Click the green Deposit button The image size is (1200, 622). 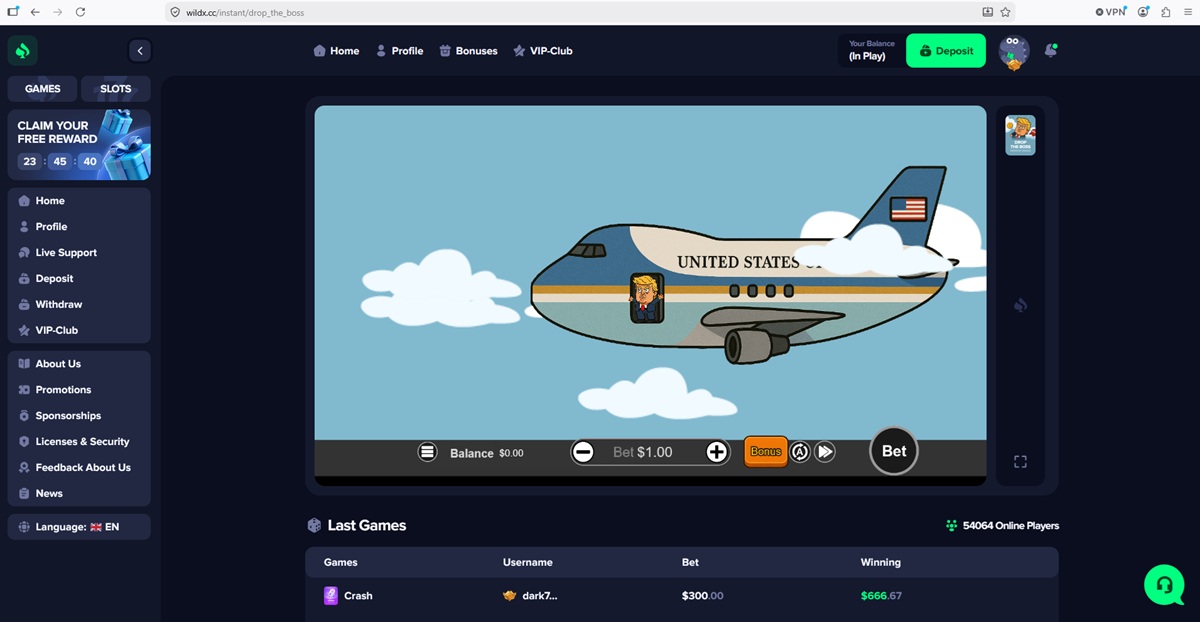tap(945, 51)
